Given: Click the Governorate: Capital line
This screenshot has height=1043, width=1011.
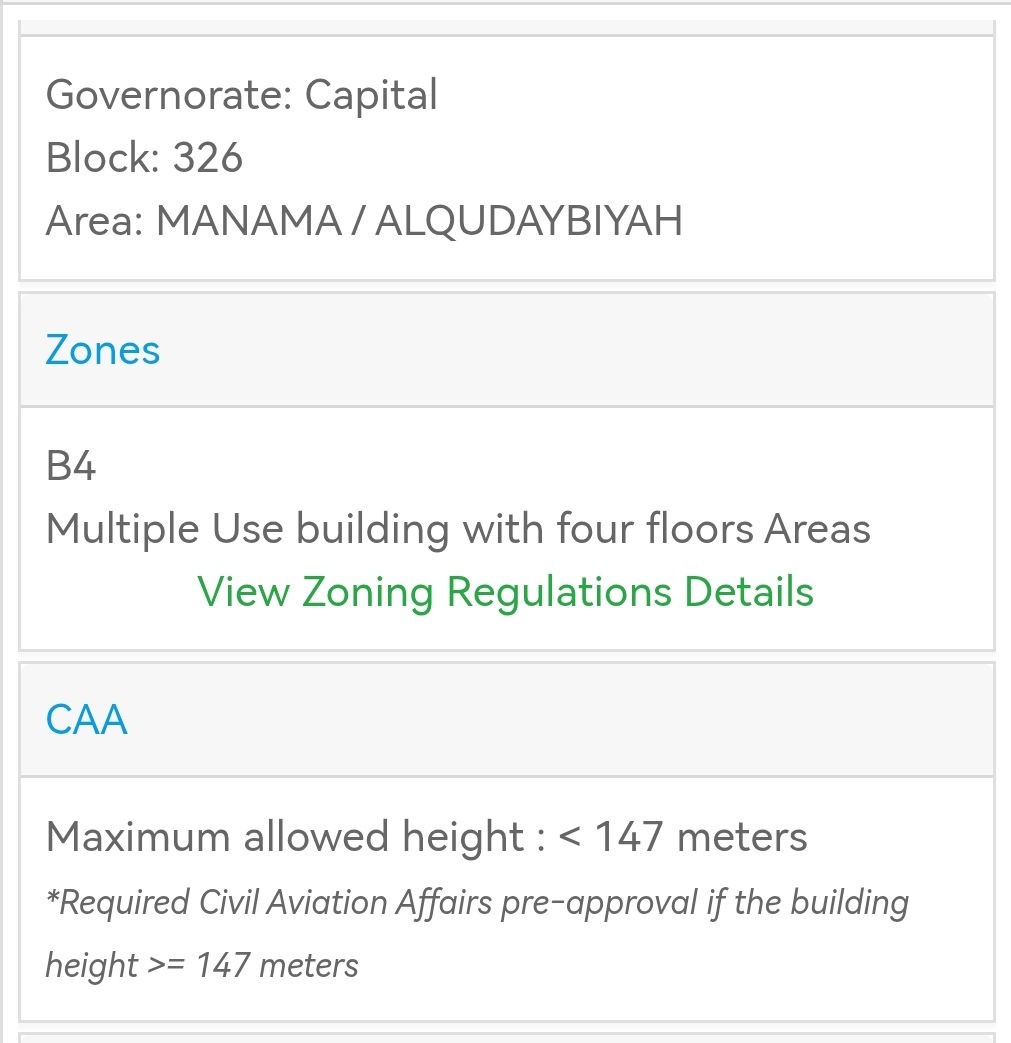Looking at the screenshot, I should (x=242, y=95).
